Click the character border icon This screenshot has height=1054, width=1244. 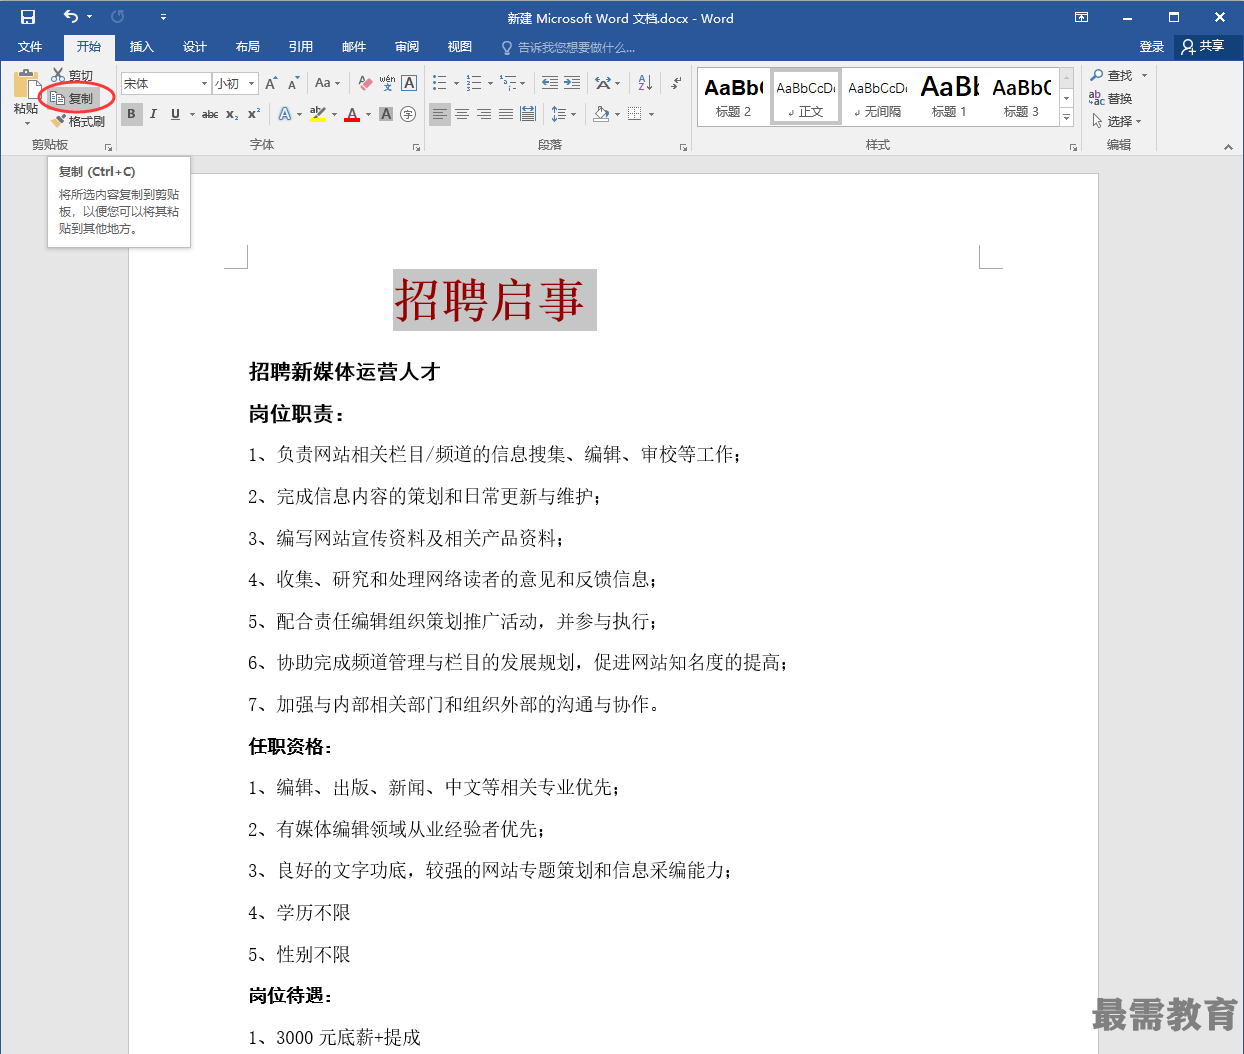409,83
